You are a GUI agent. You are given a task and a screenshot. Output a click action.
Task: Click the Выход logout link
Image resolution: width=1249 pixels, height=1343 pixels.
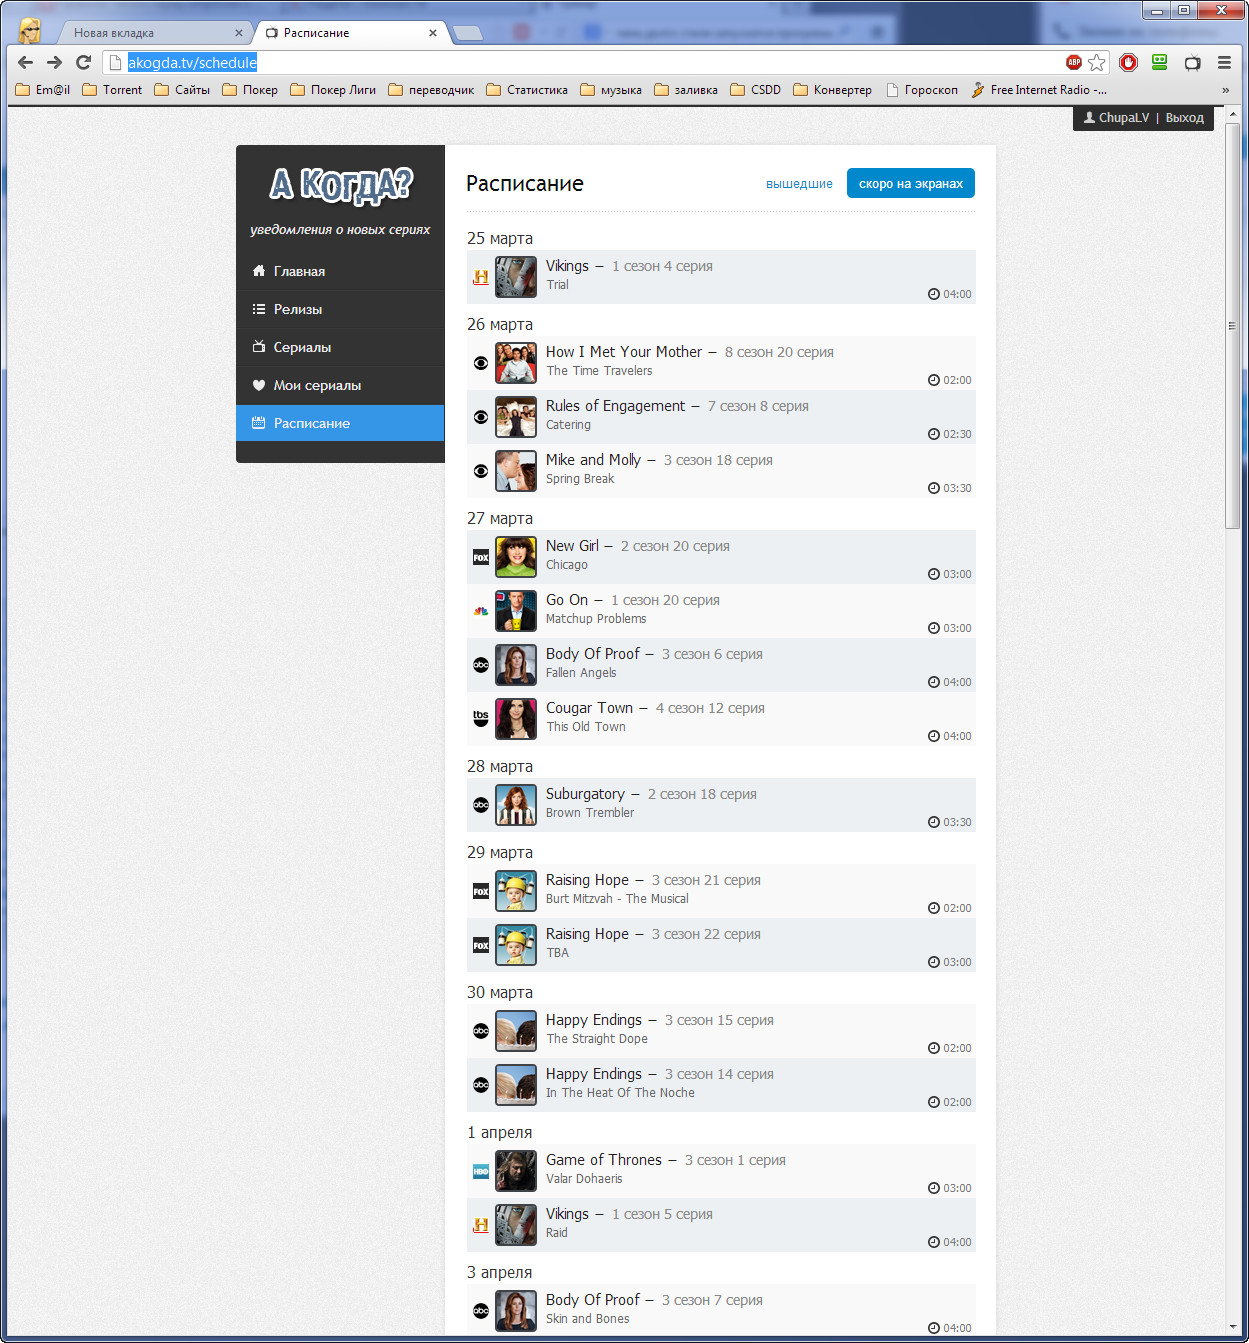1185,118
